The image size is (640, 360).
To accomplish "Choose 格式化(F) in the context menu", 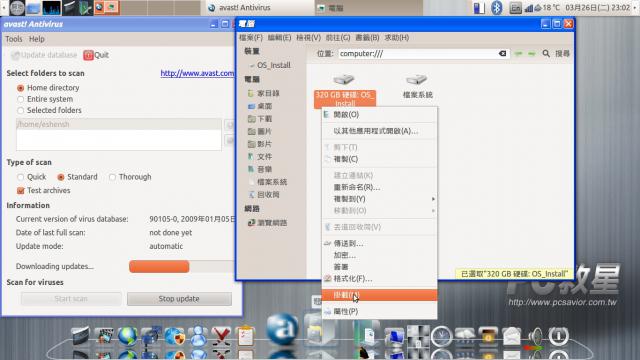I will [380, 279].
